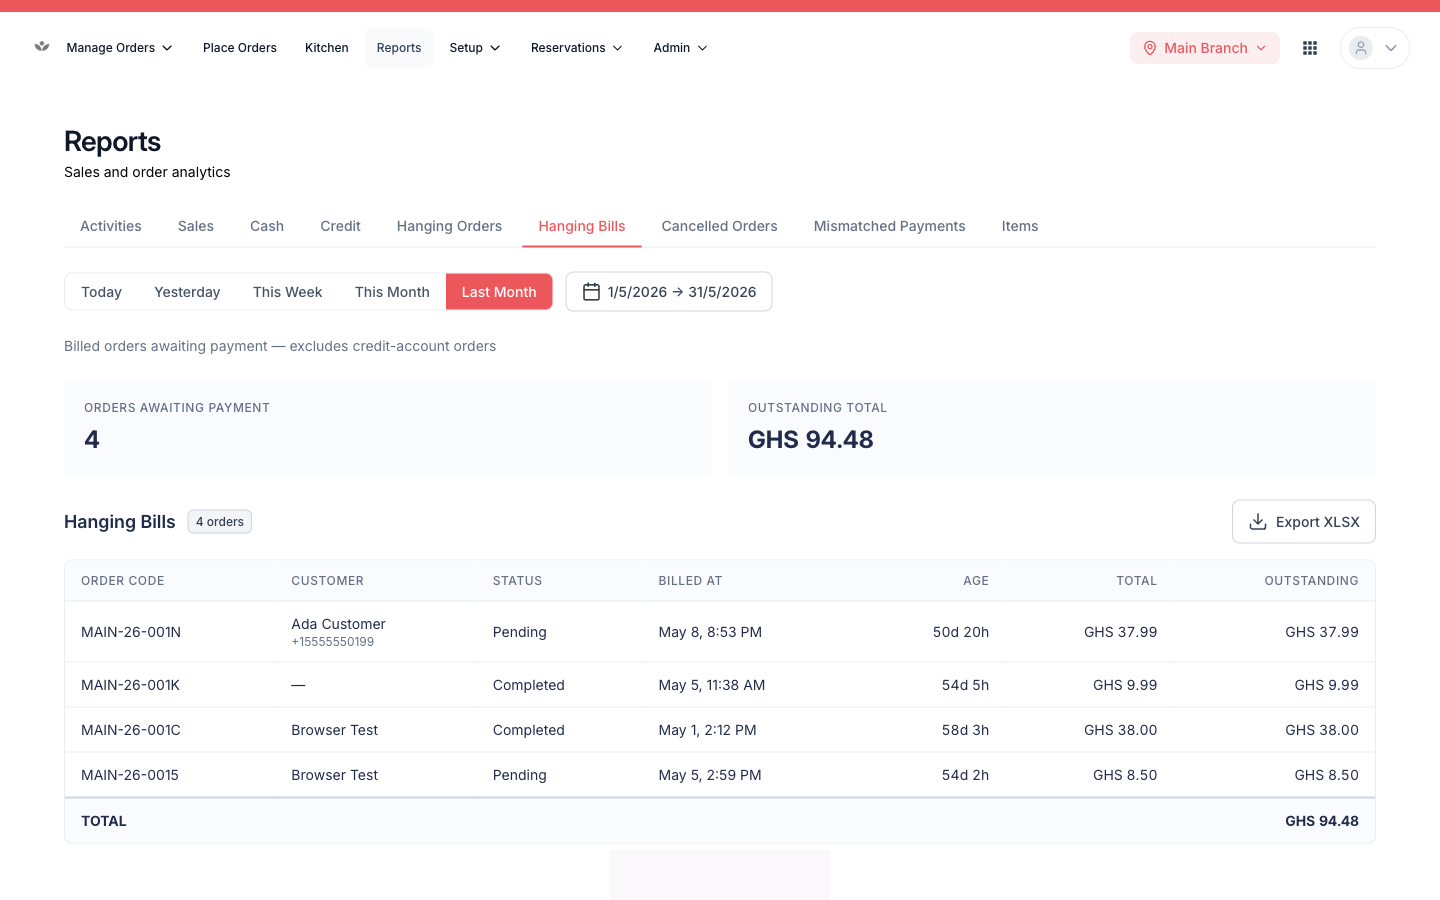
Task: Click the TOTAL row GHS 94.48 value
Action: 1321,821
